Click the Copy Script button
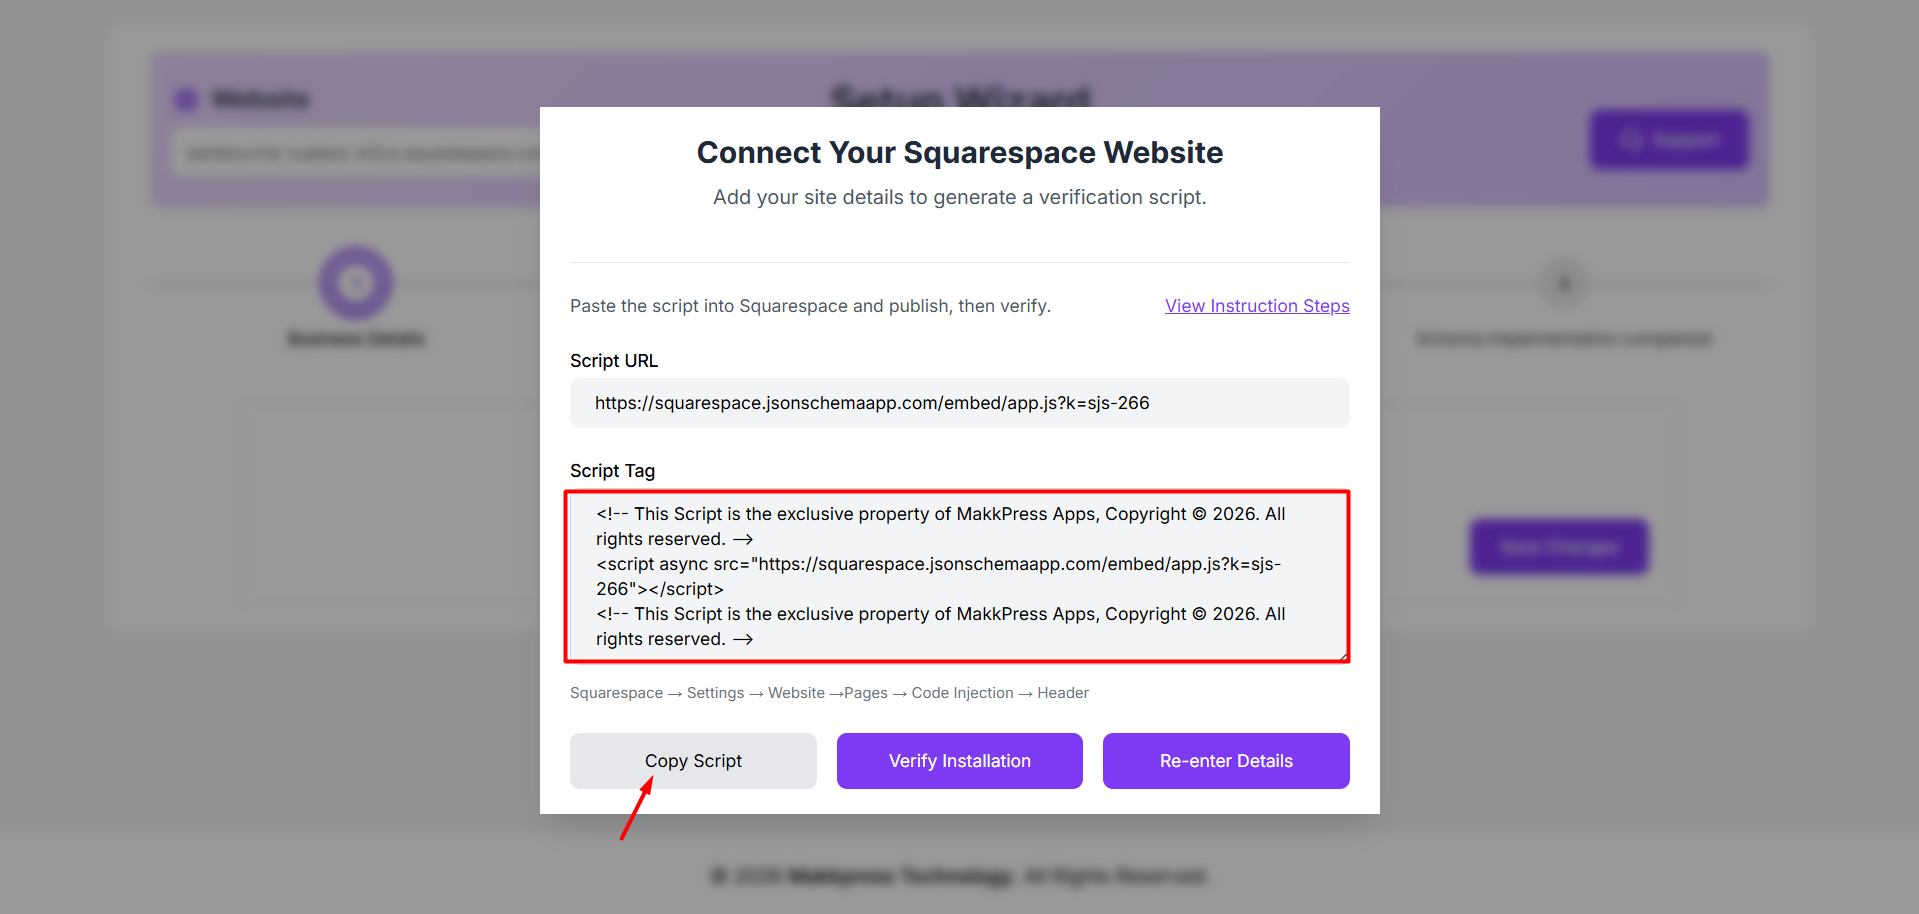Image resolution: width=1919 pixels, height=914 pixels. point(693,761)
